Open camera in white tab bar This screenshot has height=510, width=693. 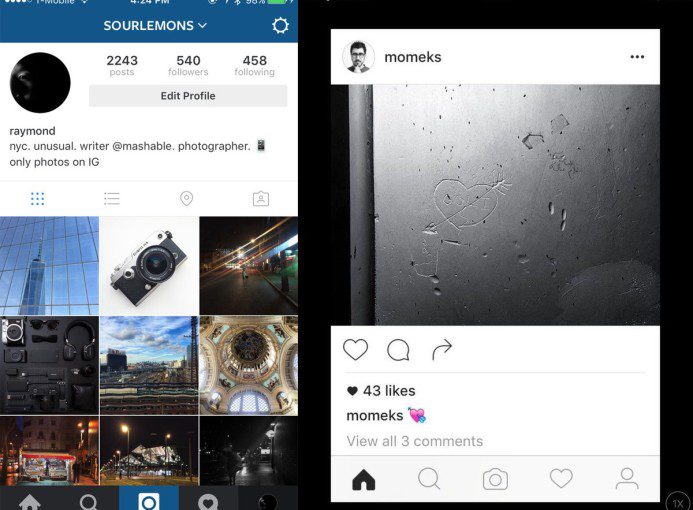pyautogui.click(x=495, y=480)
